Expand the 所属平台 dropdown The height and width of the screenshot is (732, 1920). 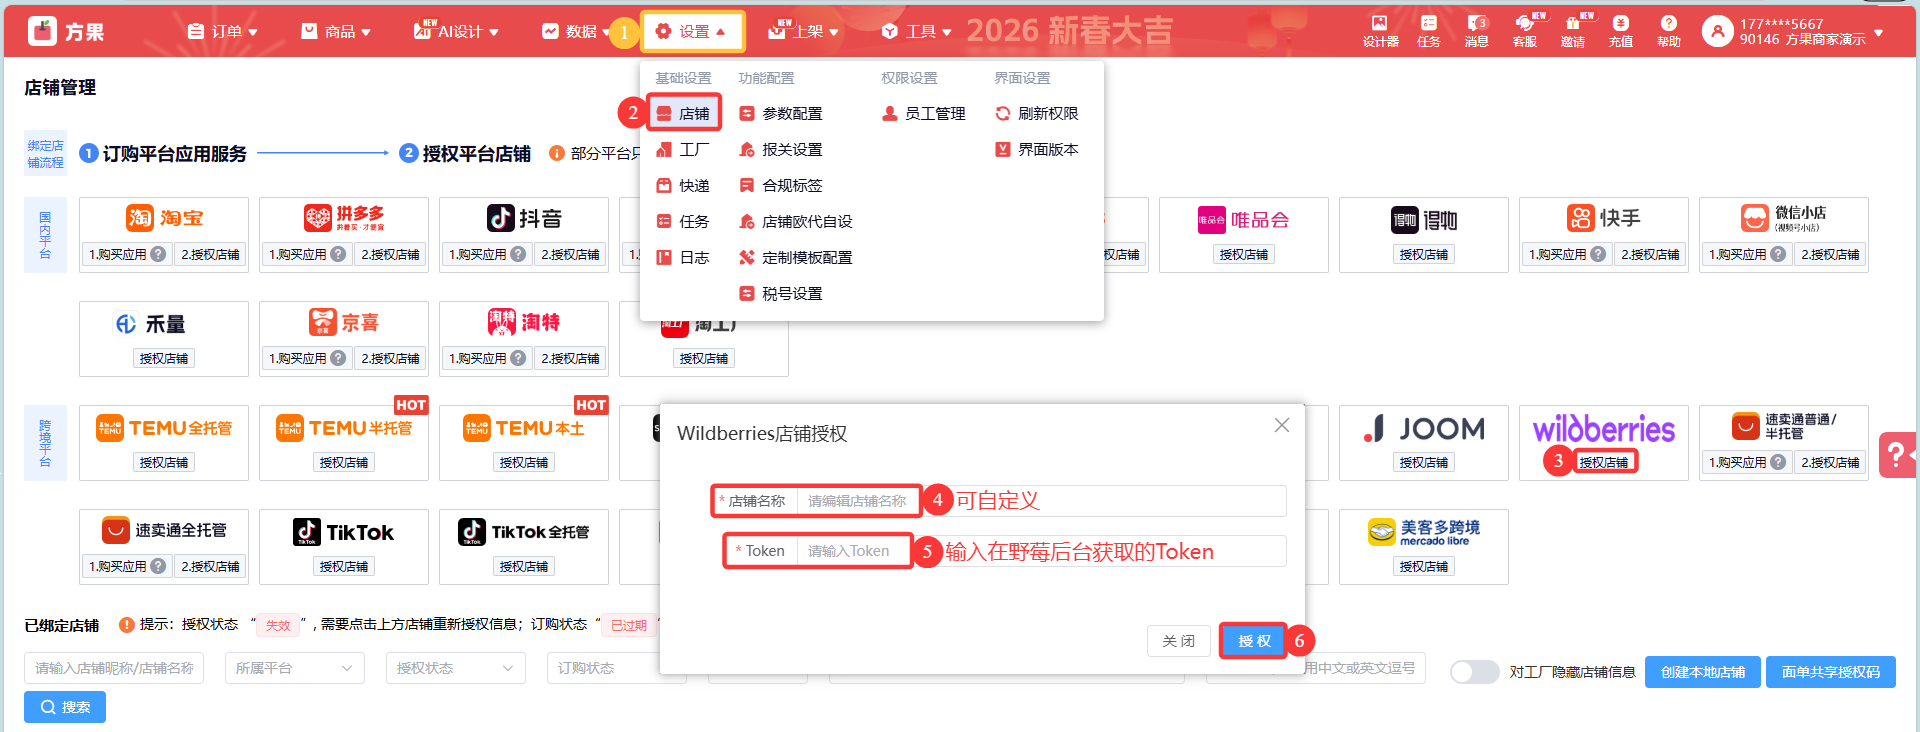pyautogui.click(x=294, y=668)
